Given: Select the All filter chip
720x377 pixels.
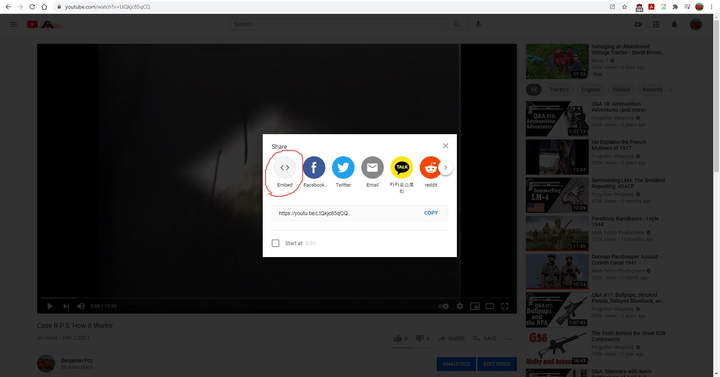Looking at the screenshot, I should (x=534, y=90).
